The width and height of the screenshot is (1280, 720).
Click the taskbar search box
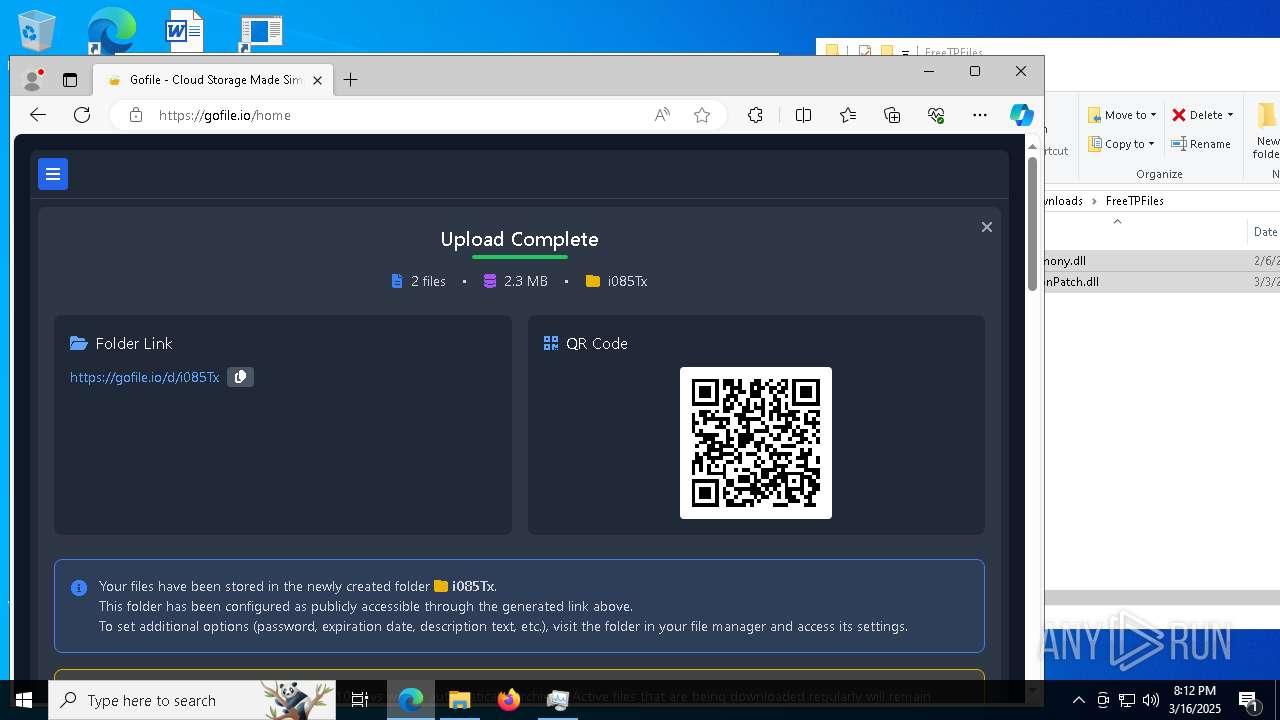click(193, 700)
